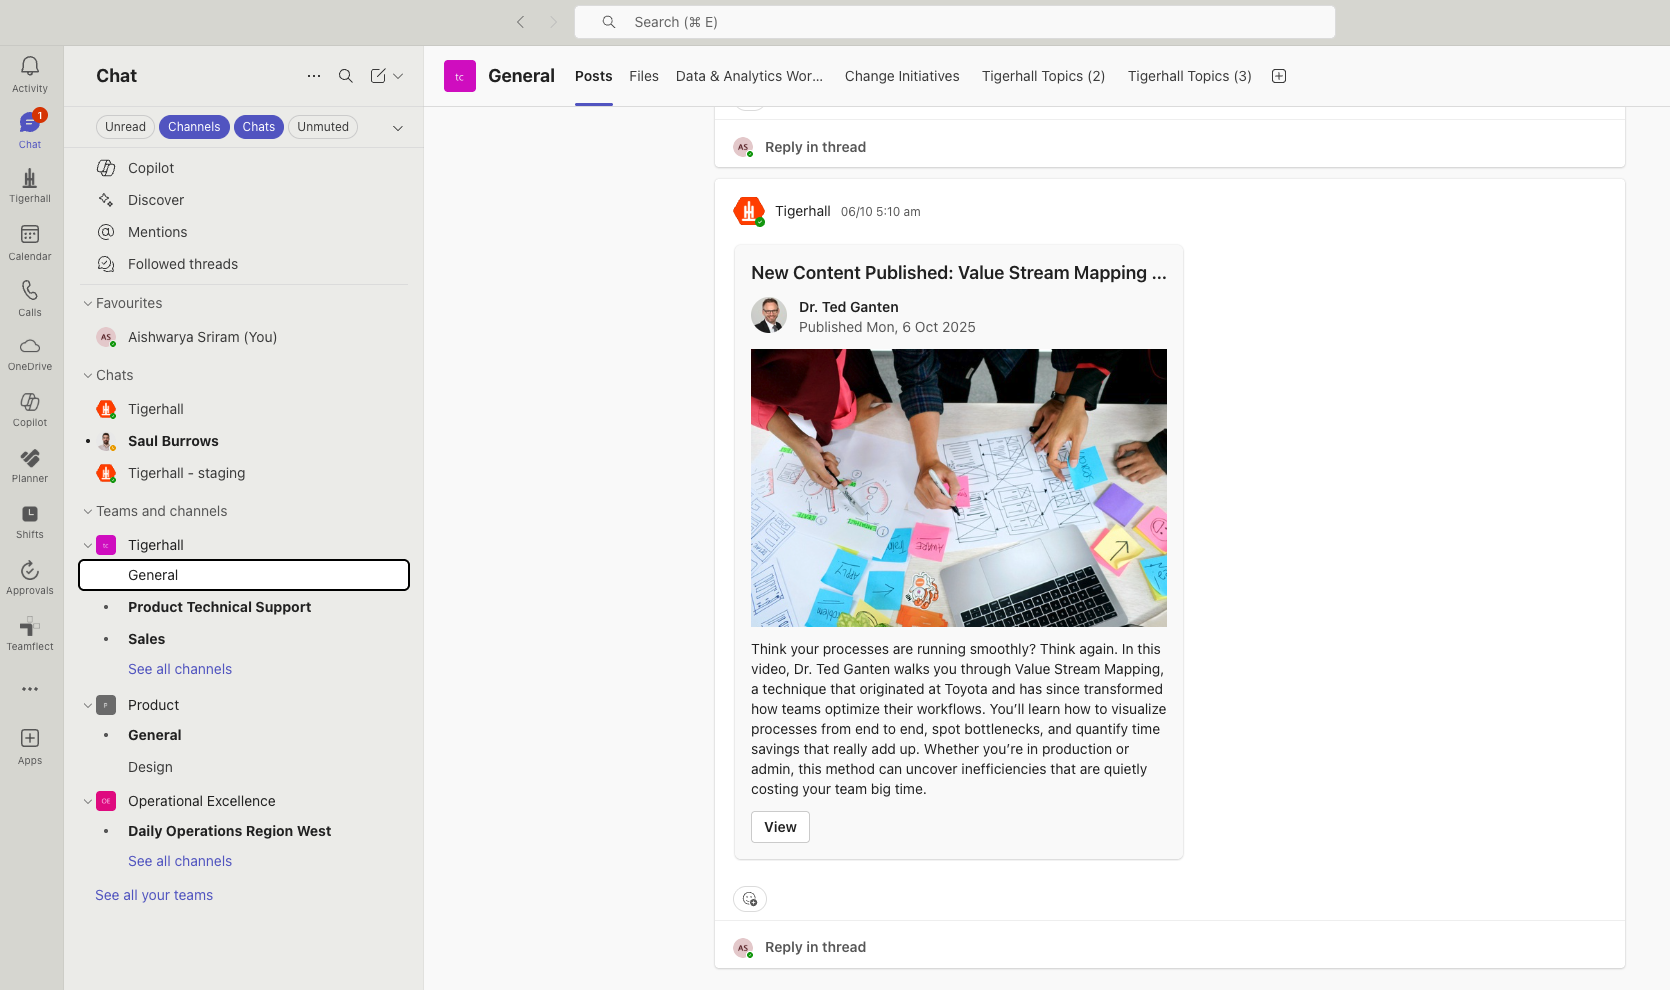Open the Sales channel
This screenshot has width=1670, height=990.
pyautogui.click(x=244, y=639)
